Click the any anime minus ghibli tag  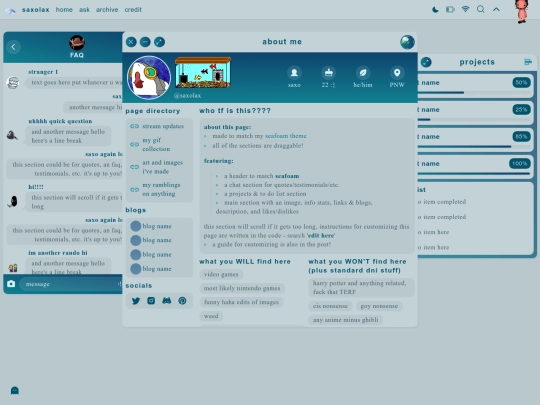(345, 320)
